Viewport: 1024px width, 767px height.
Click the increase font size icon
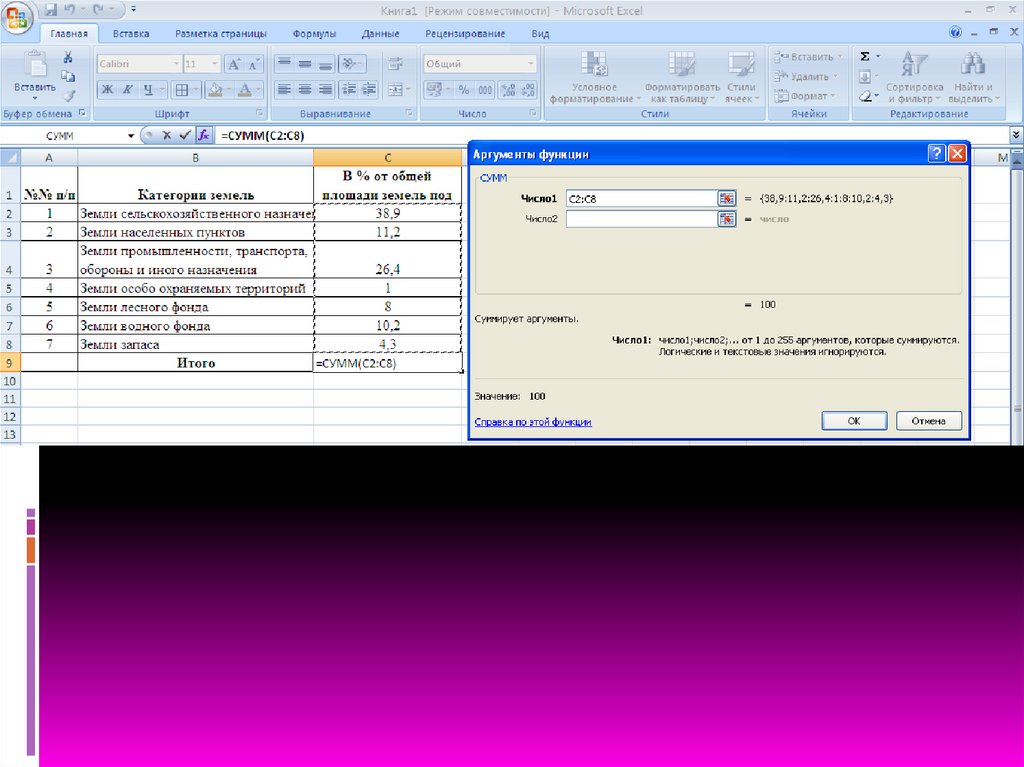click(x=233, y=64)
